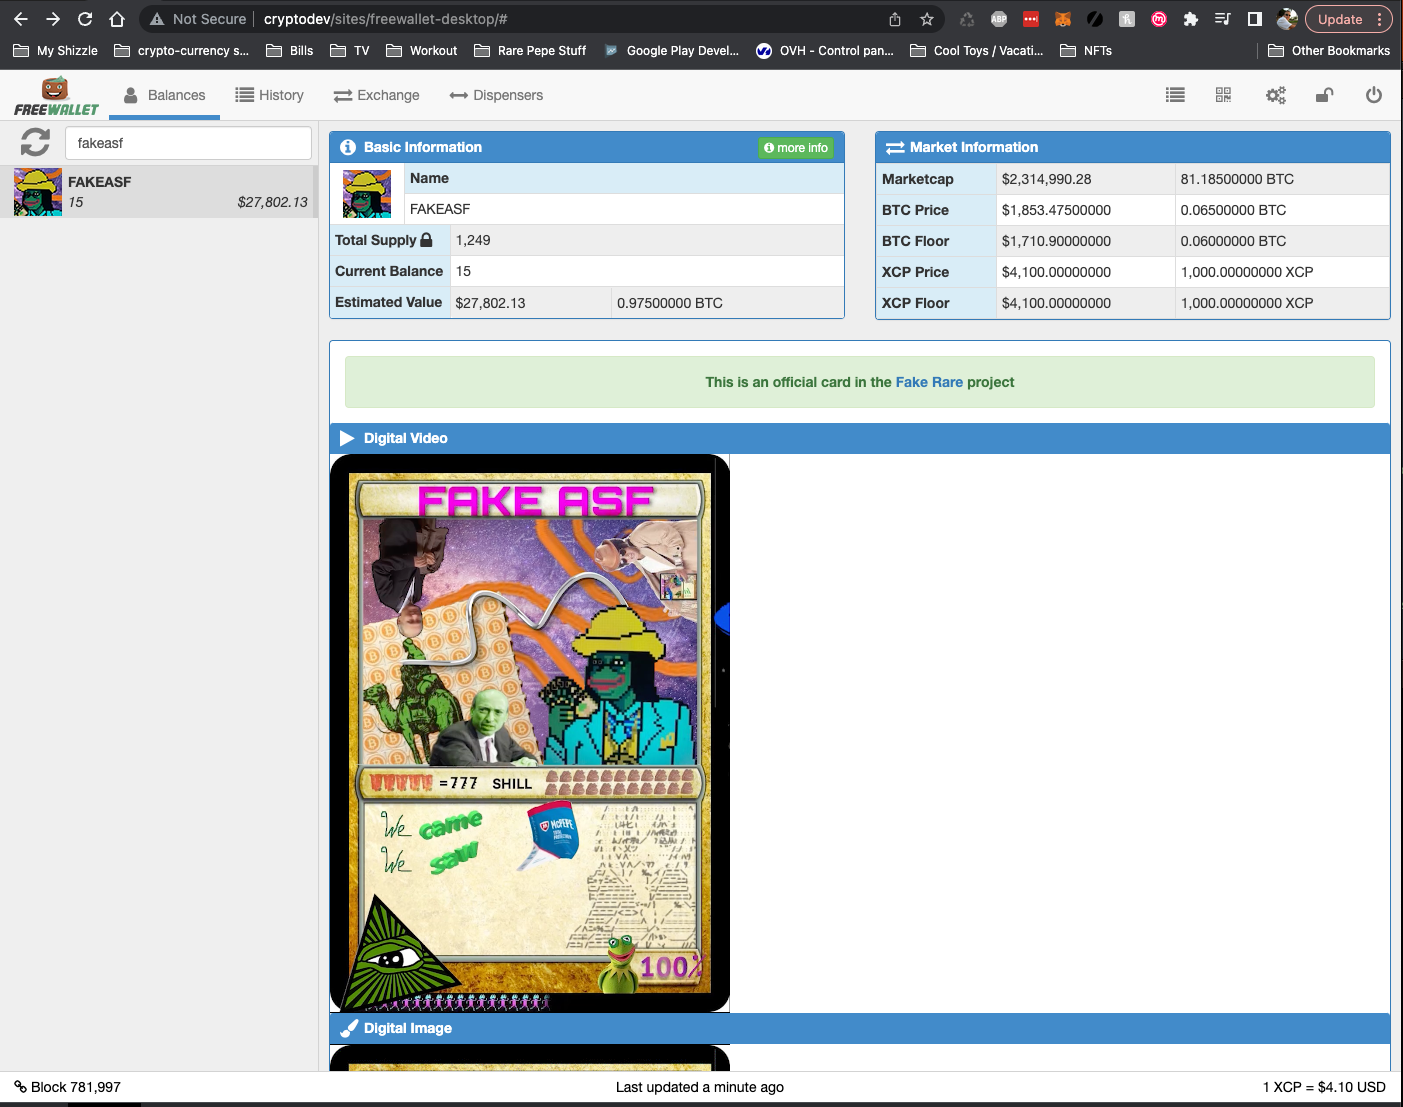The image size is (1403, 1107).
Task: Open the MetaMask fox extension
Action: pyautogui.click(x=1063, y=19)
